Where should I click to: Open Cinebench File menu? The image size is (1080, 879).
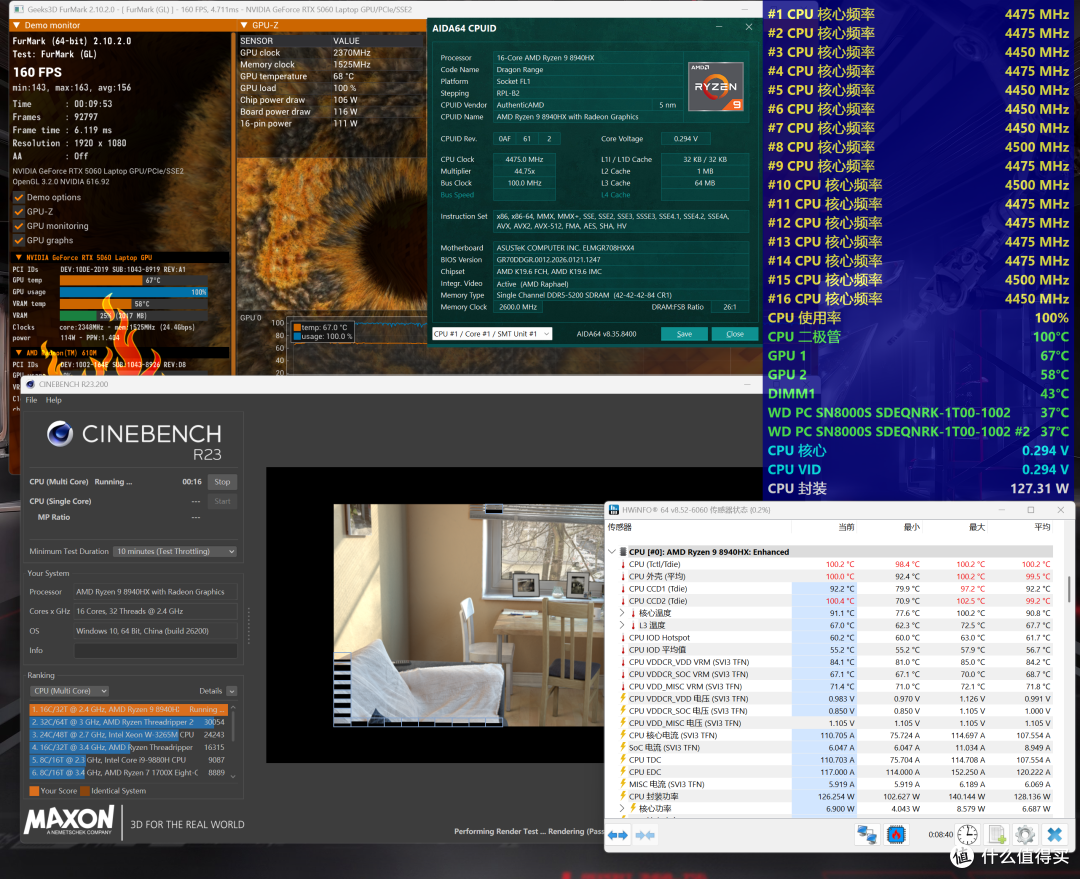tap(31, 400)
